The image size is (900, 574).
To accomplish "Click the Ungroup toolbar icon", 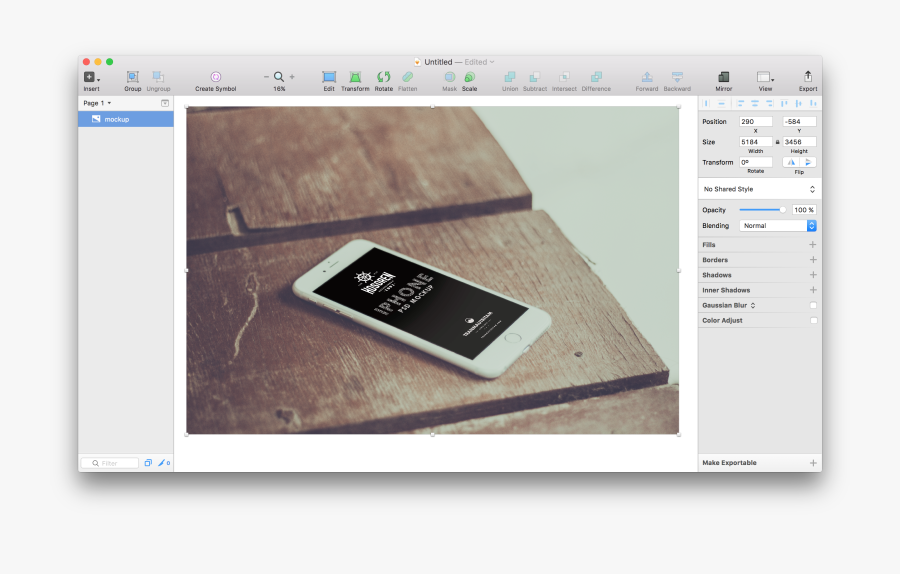I will click(158, 77).
